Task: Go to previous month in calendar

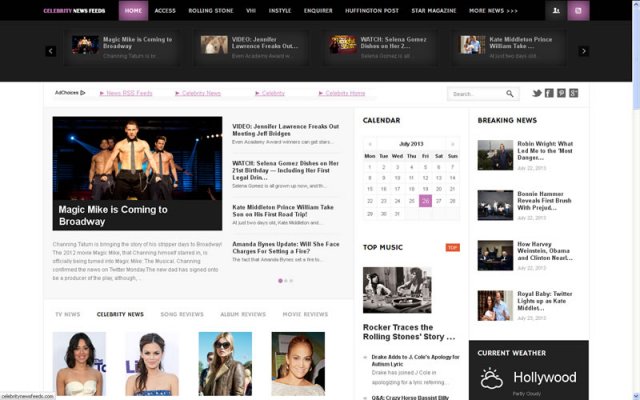Action: coord(370,144)
